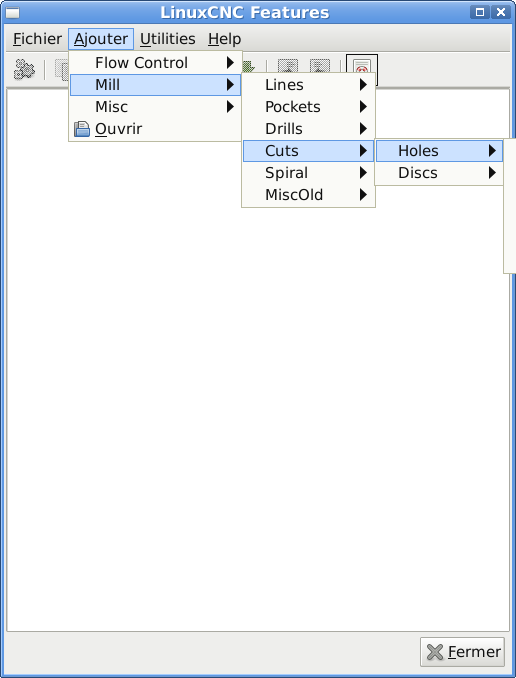Open the Help menu
The width and height of the screenshot is (516, 678).
click(224, 39)
